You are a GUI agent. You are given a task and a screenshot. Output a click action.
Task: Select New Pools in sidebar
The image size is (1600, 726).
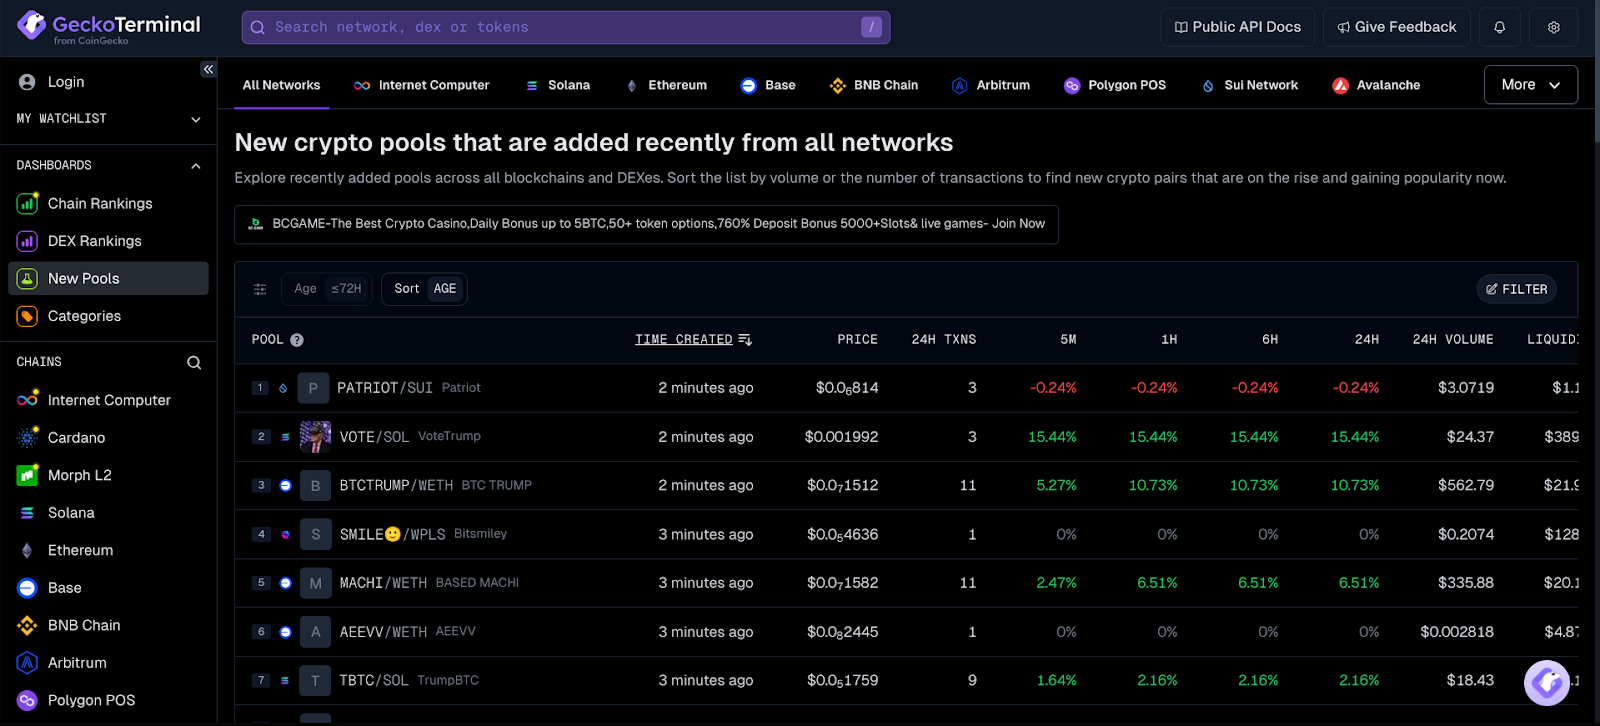coord(108,278)
